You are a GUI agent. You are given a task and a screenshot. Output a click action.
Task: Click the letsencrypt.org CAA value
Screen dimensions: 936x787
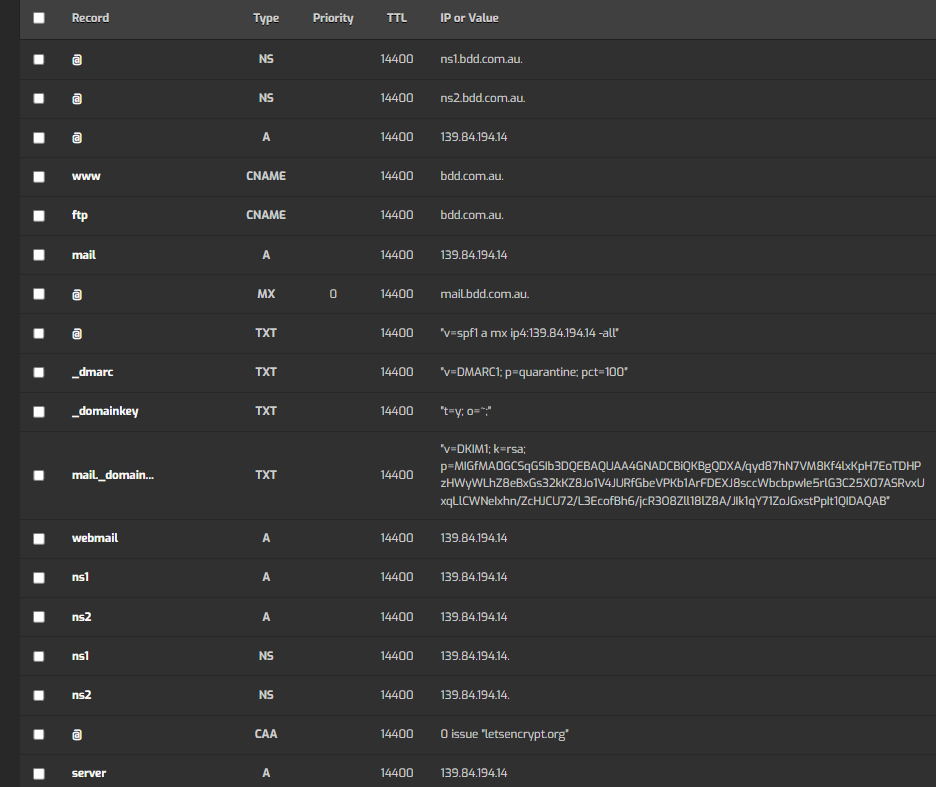[505, 734]
